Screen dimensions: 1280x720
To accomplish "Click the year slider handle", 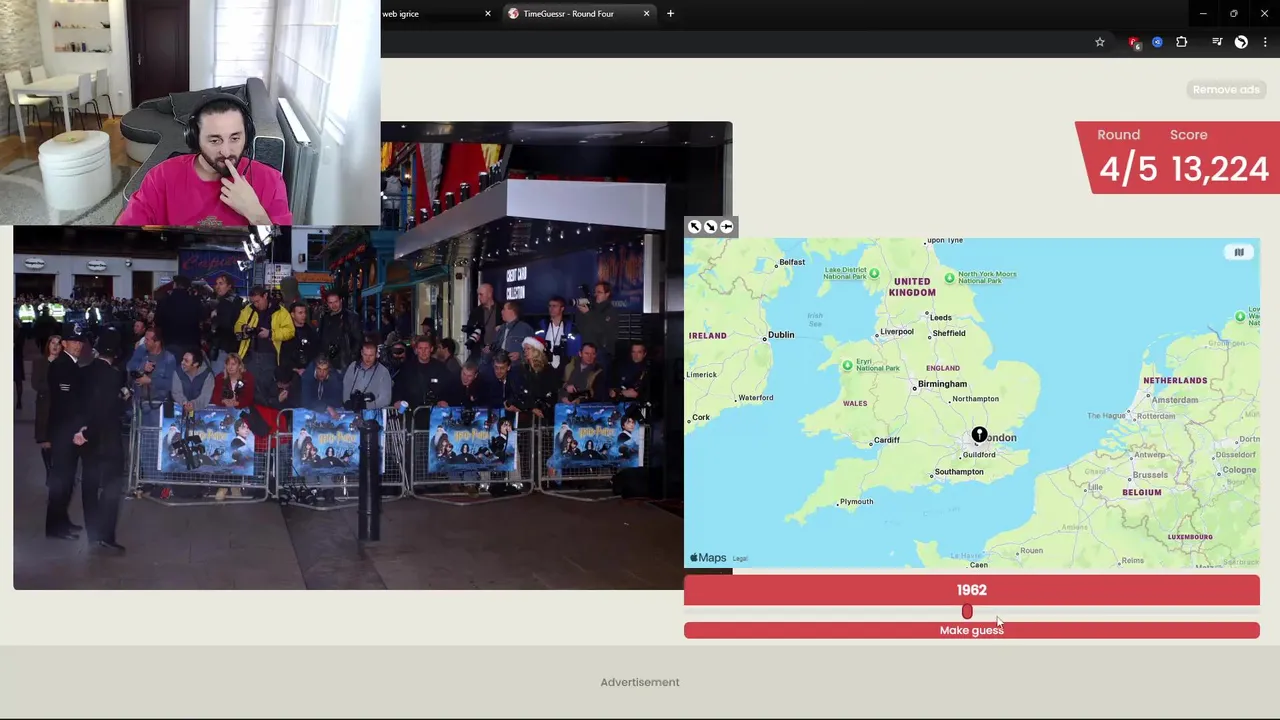I will (967, 611).
